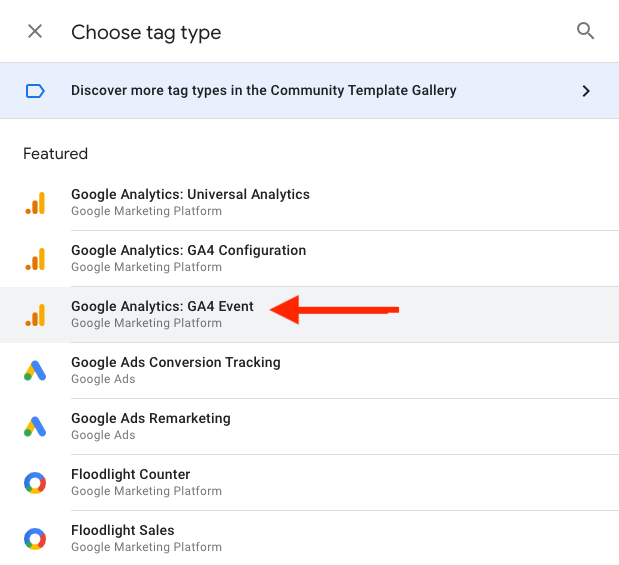Click the Google Ads Remarketing logo icon

click(x=35, y=427)
